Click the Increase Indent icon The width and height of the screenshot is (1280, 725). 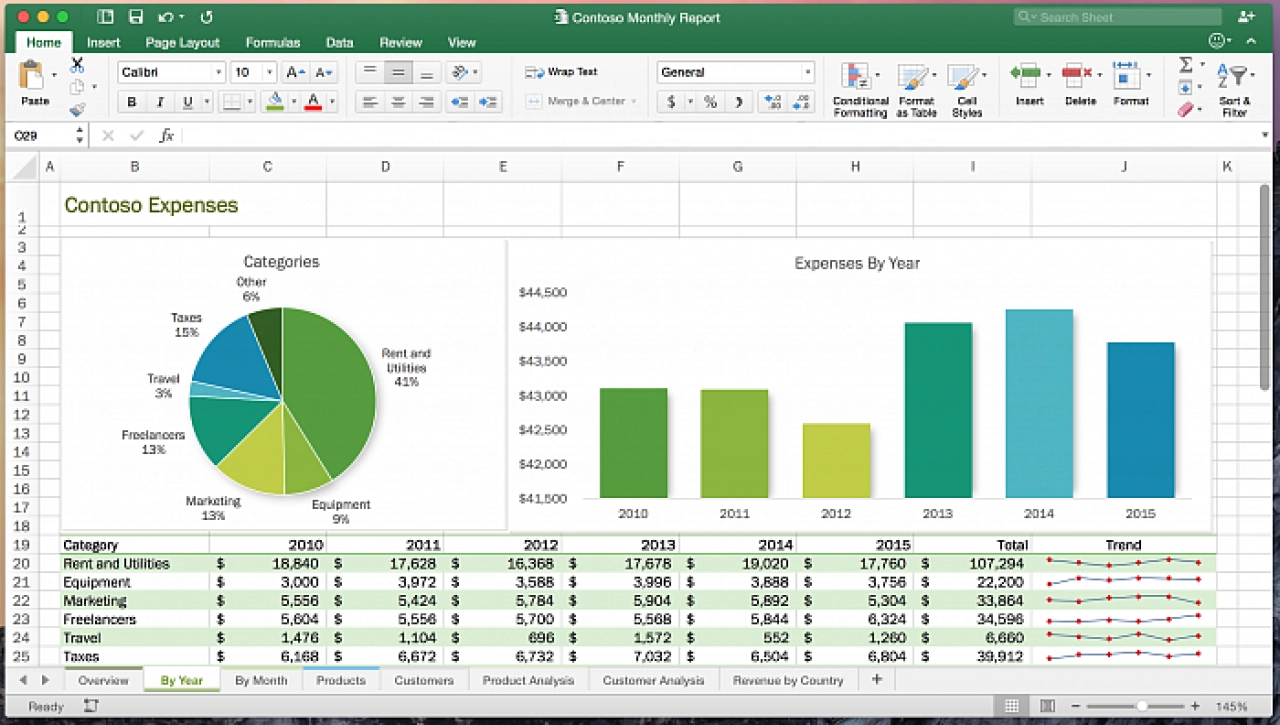click(487, 102)
